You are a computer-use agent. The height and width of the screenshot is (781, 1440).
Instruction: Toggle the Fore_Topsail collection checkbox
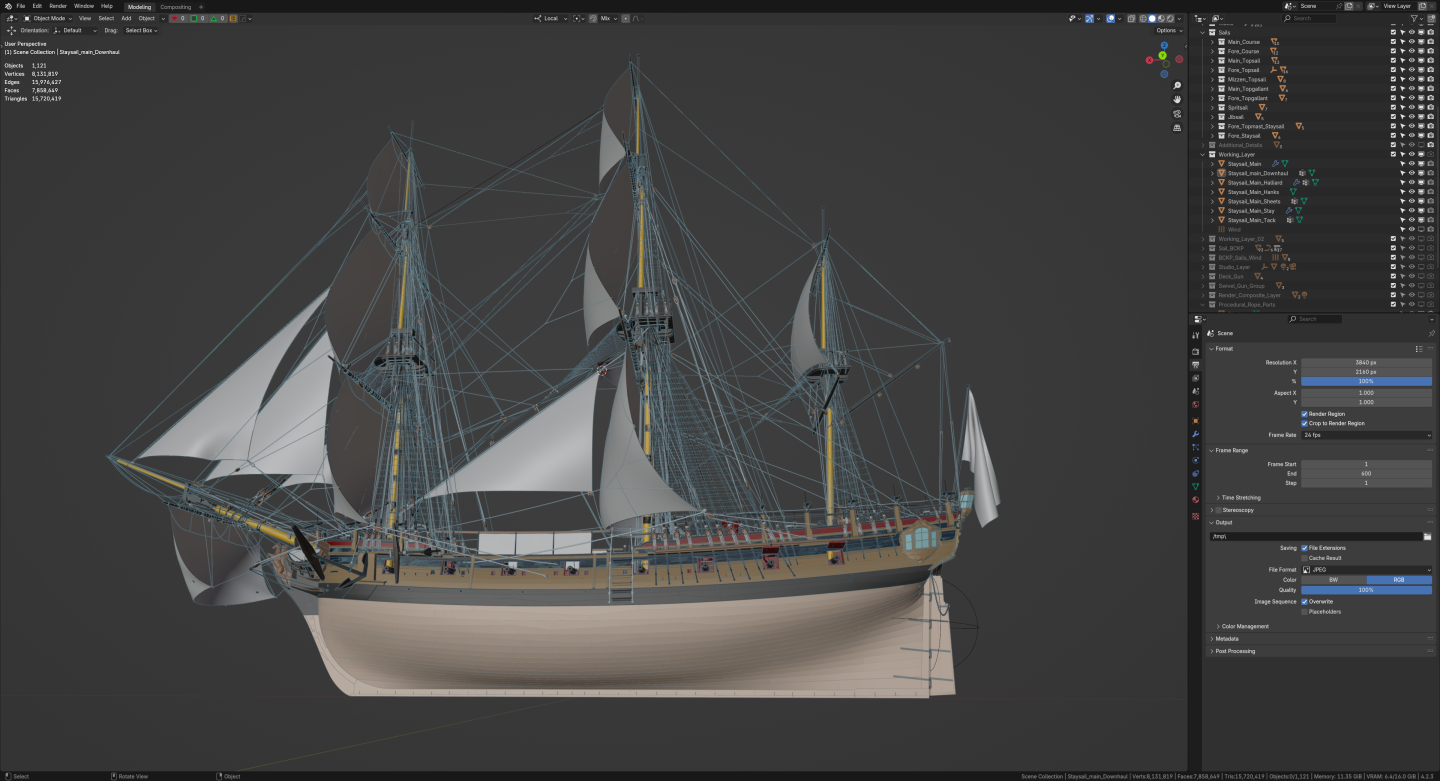point(1393,70)
